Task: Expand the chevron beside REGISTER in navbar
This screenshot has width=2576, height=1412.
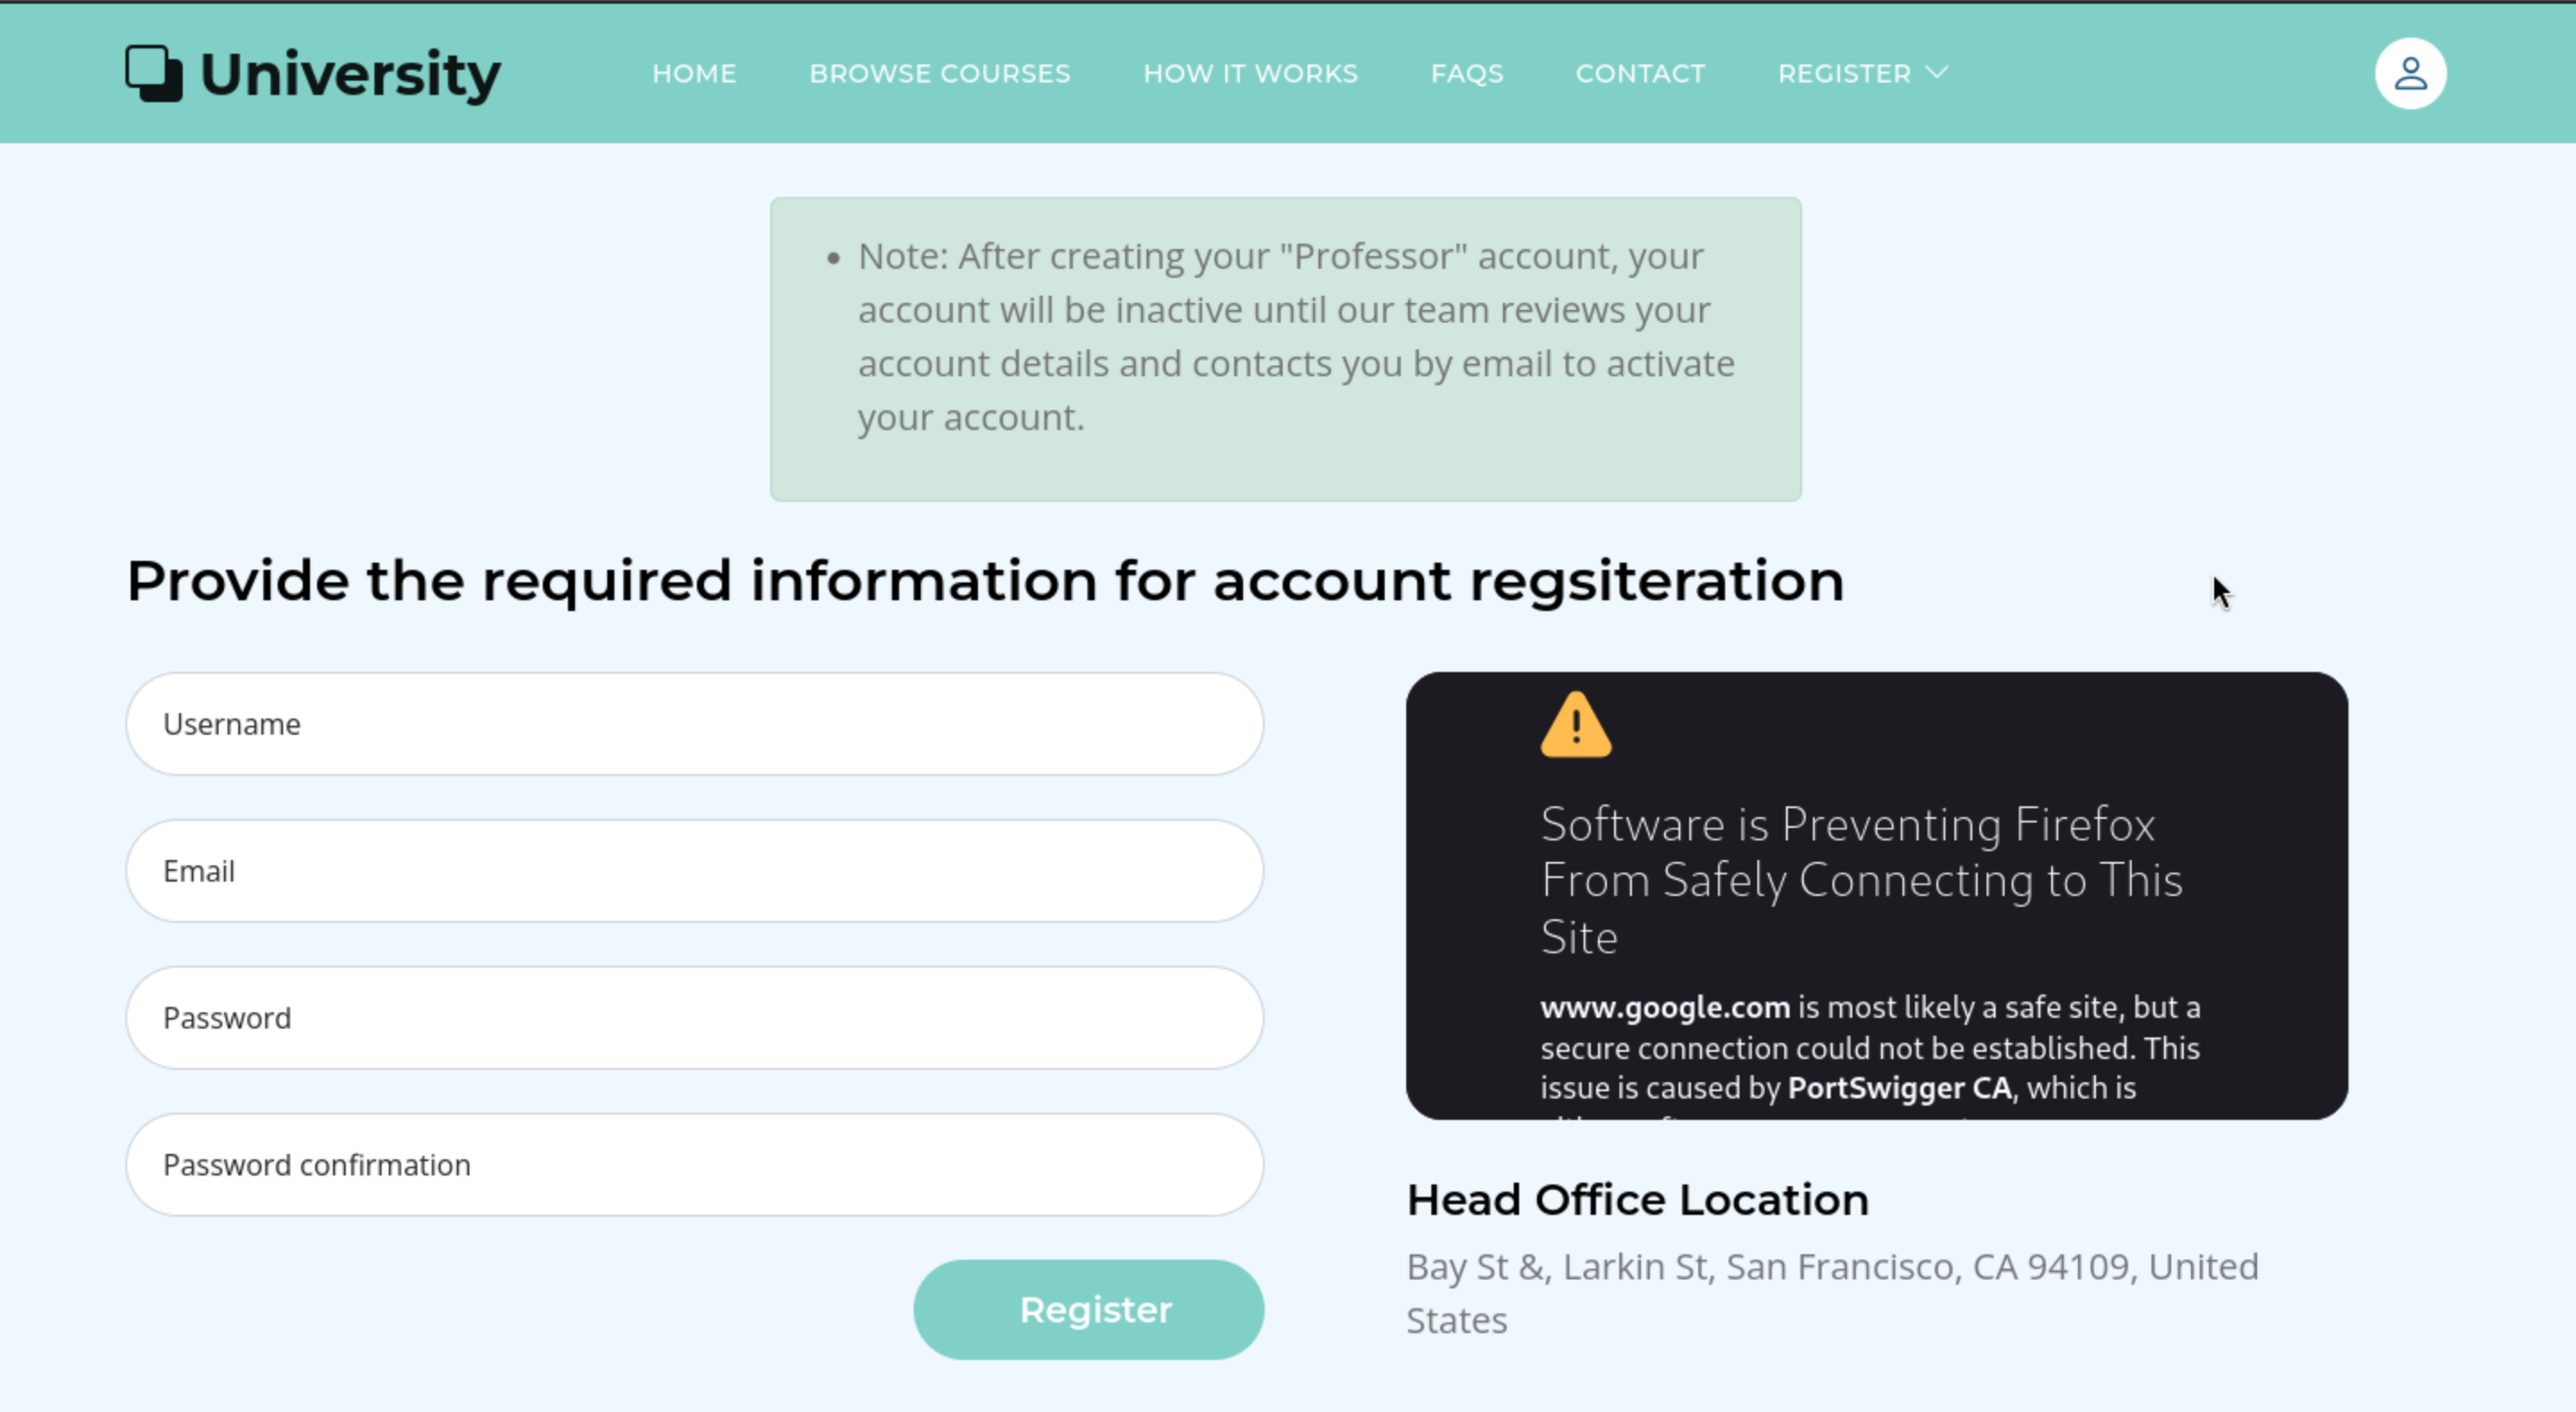Action: point(1937,73)
